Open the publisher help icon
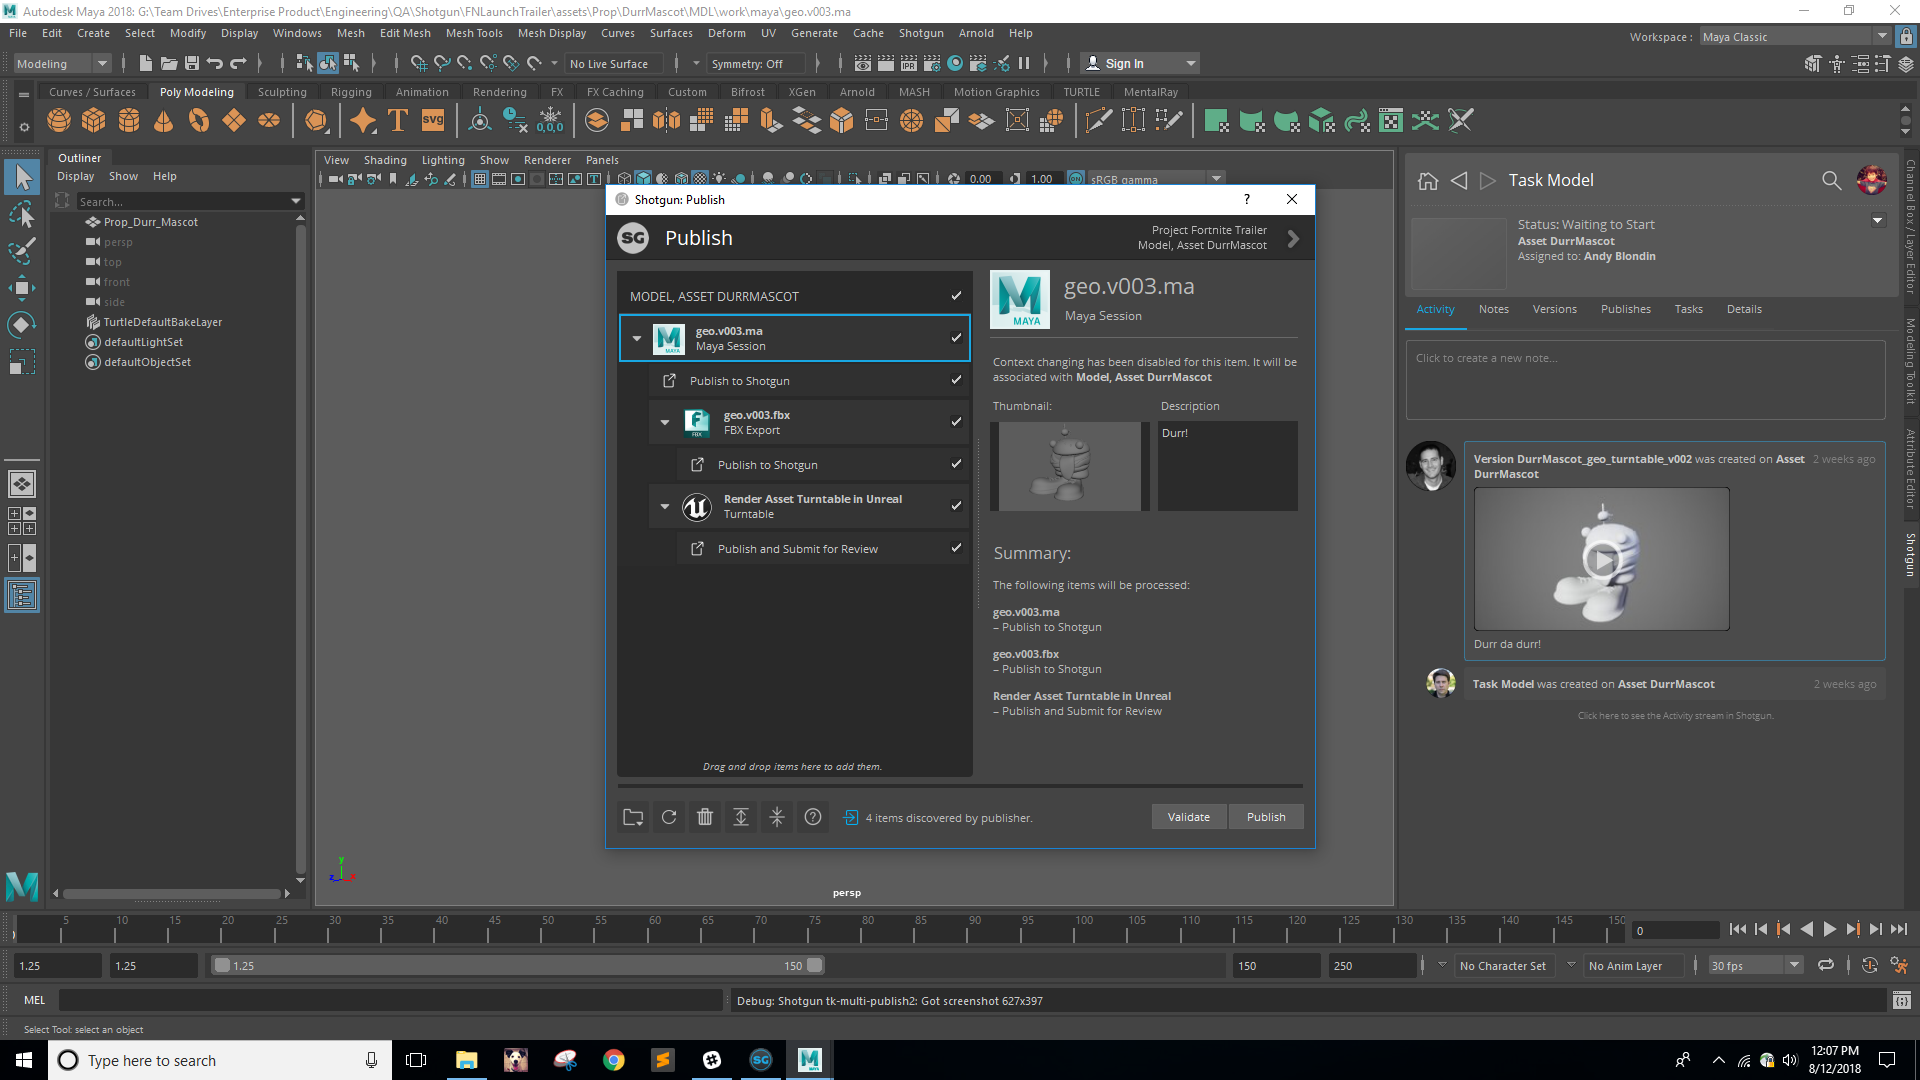Image resolution: width=1920 pixels, height=1080 pixels. point(812,817)
